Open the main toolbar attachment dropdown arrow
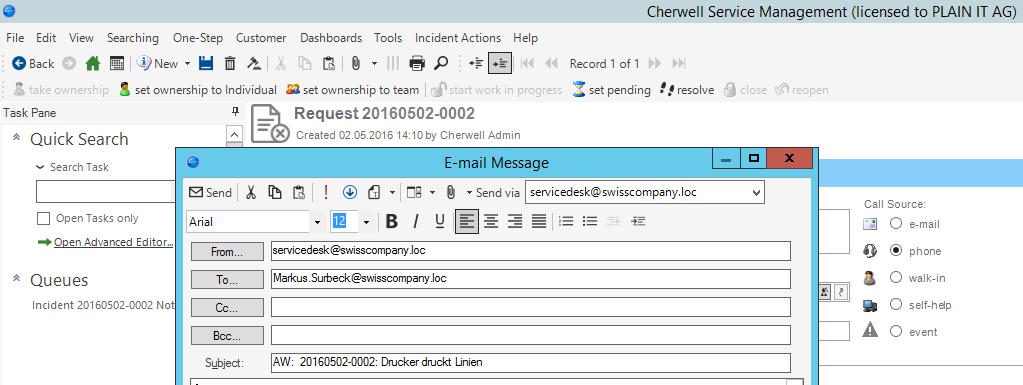1023x385 pixels. [x=374, y=64]
